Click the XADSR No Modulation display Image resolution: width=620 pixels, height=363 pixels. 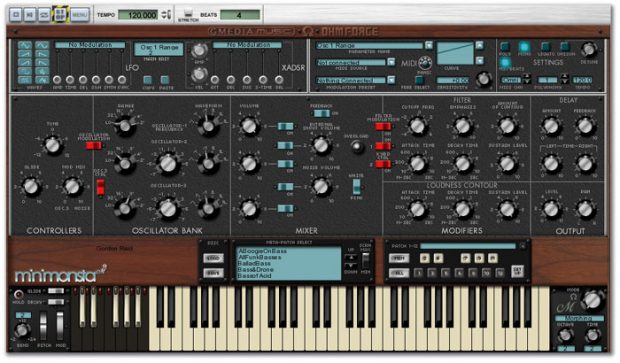coord(247,45)
